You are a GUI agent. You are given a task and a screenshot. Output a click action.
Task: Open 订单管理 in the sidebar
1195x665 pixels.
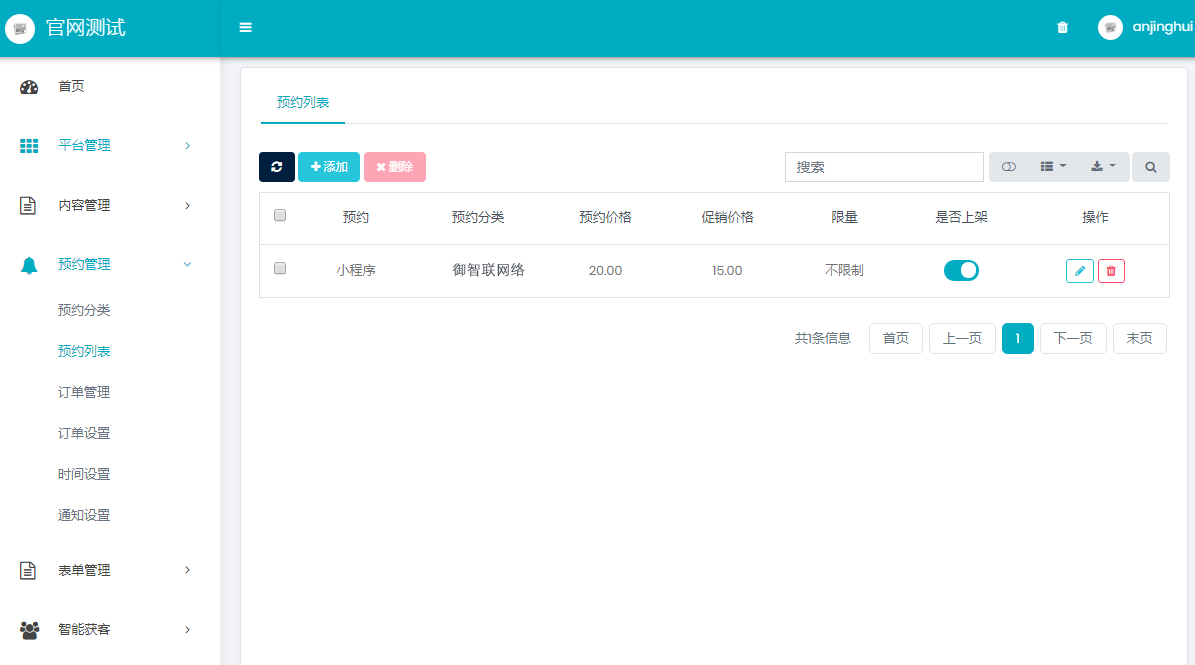84,392
